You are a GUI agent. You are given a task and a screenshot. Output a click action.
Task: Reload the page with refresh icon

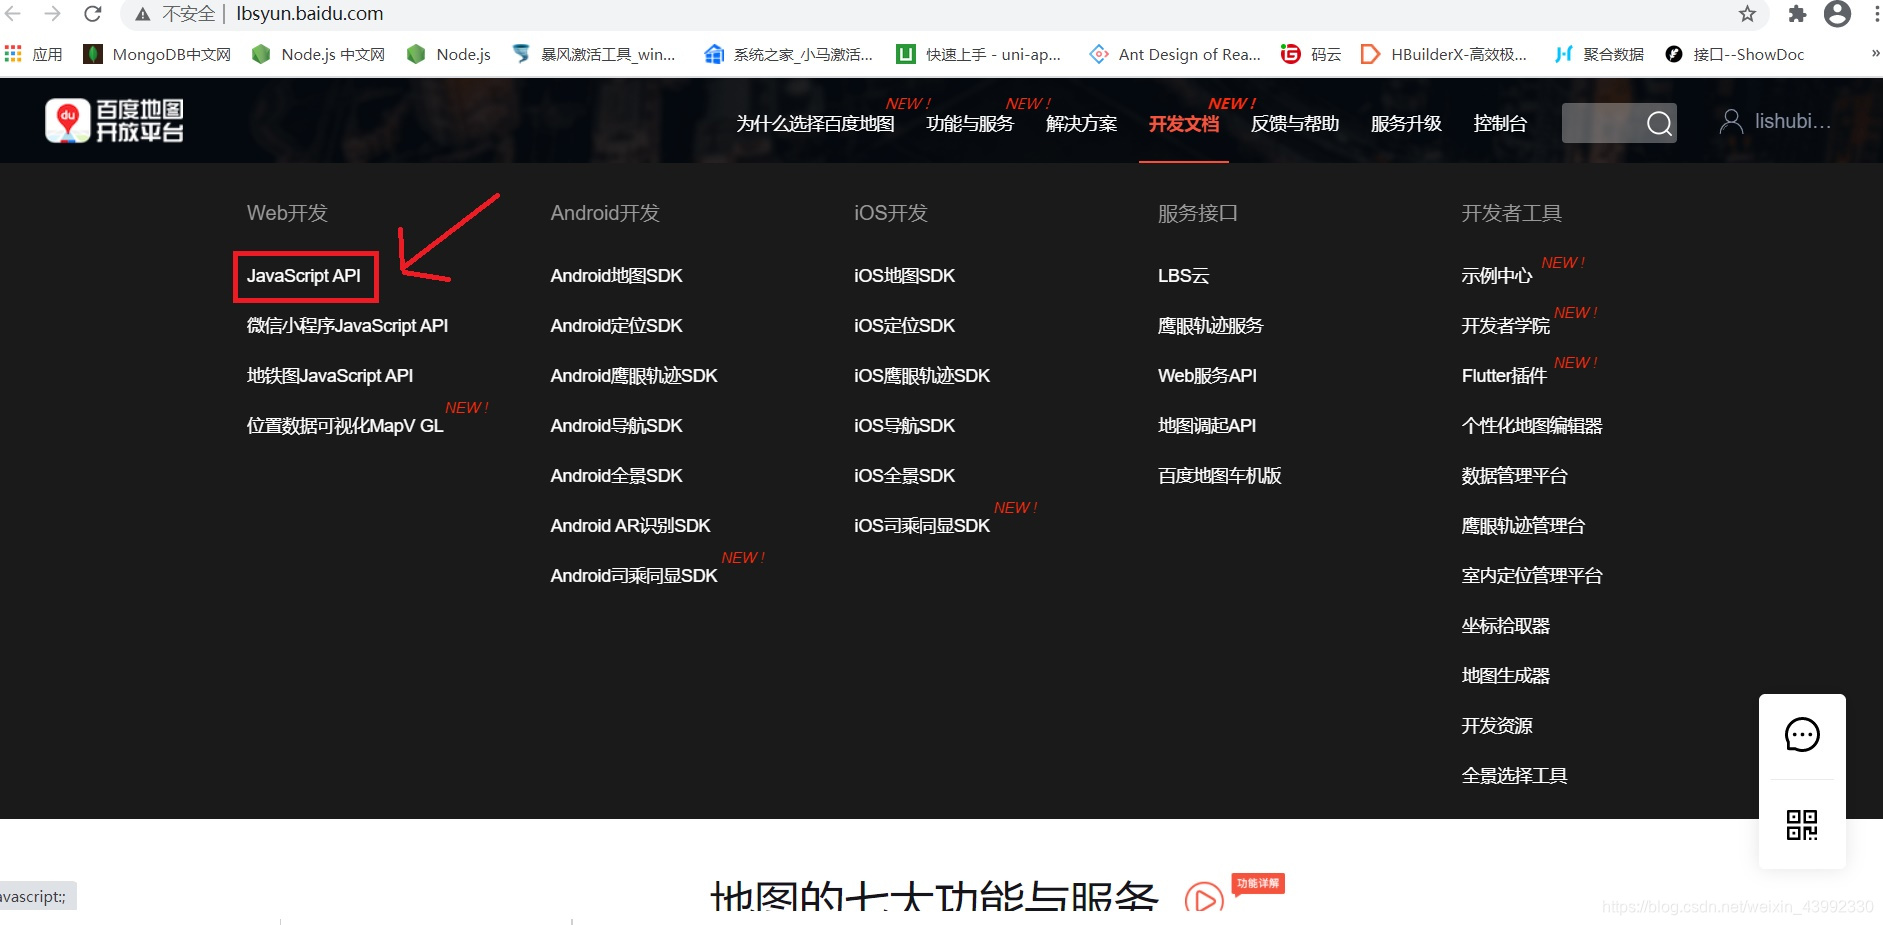93,14
